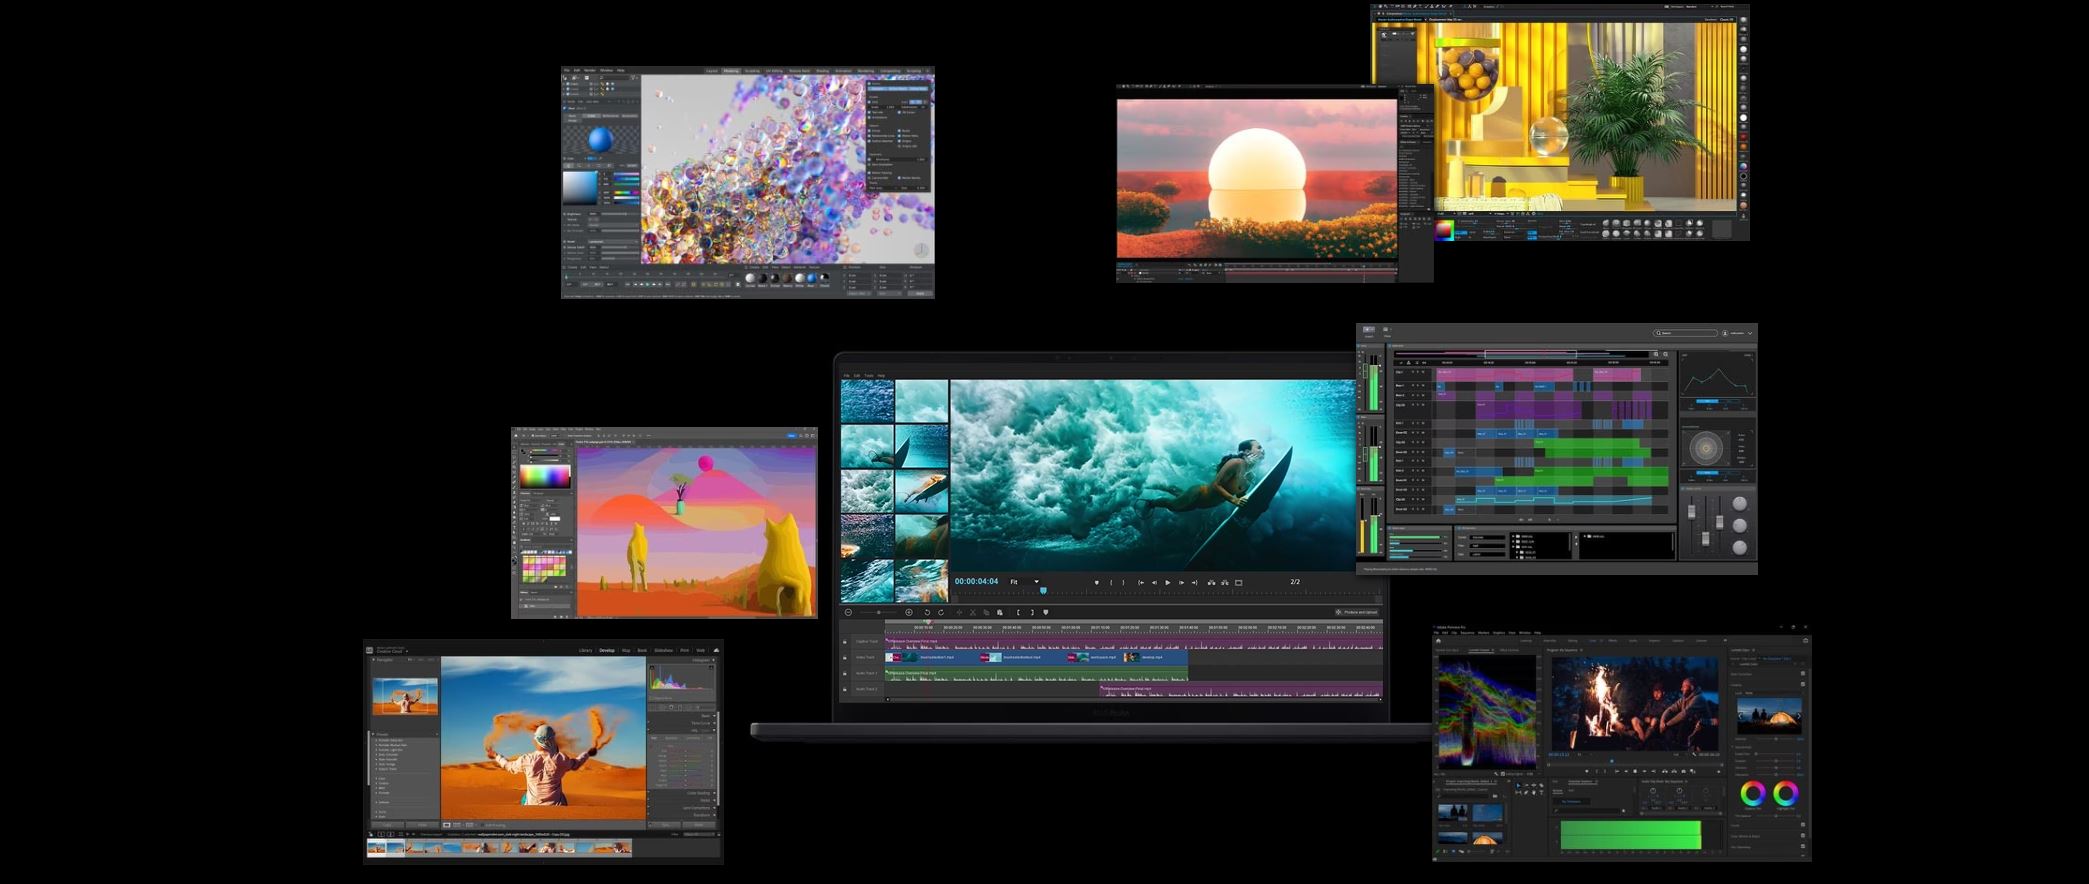Open the File menu in laptop editor
The width and height of the screenshot is (2089, 884).
(x=846, y=376)
